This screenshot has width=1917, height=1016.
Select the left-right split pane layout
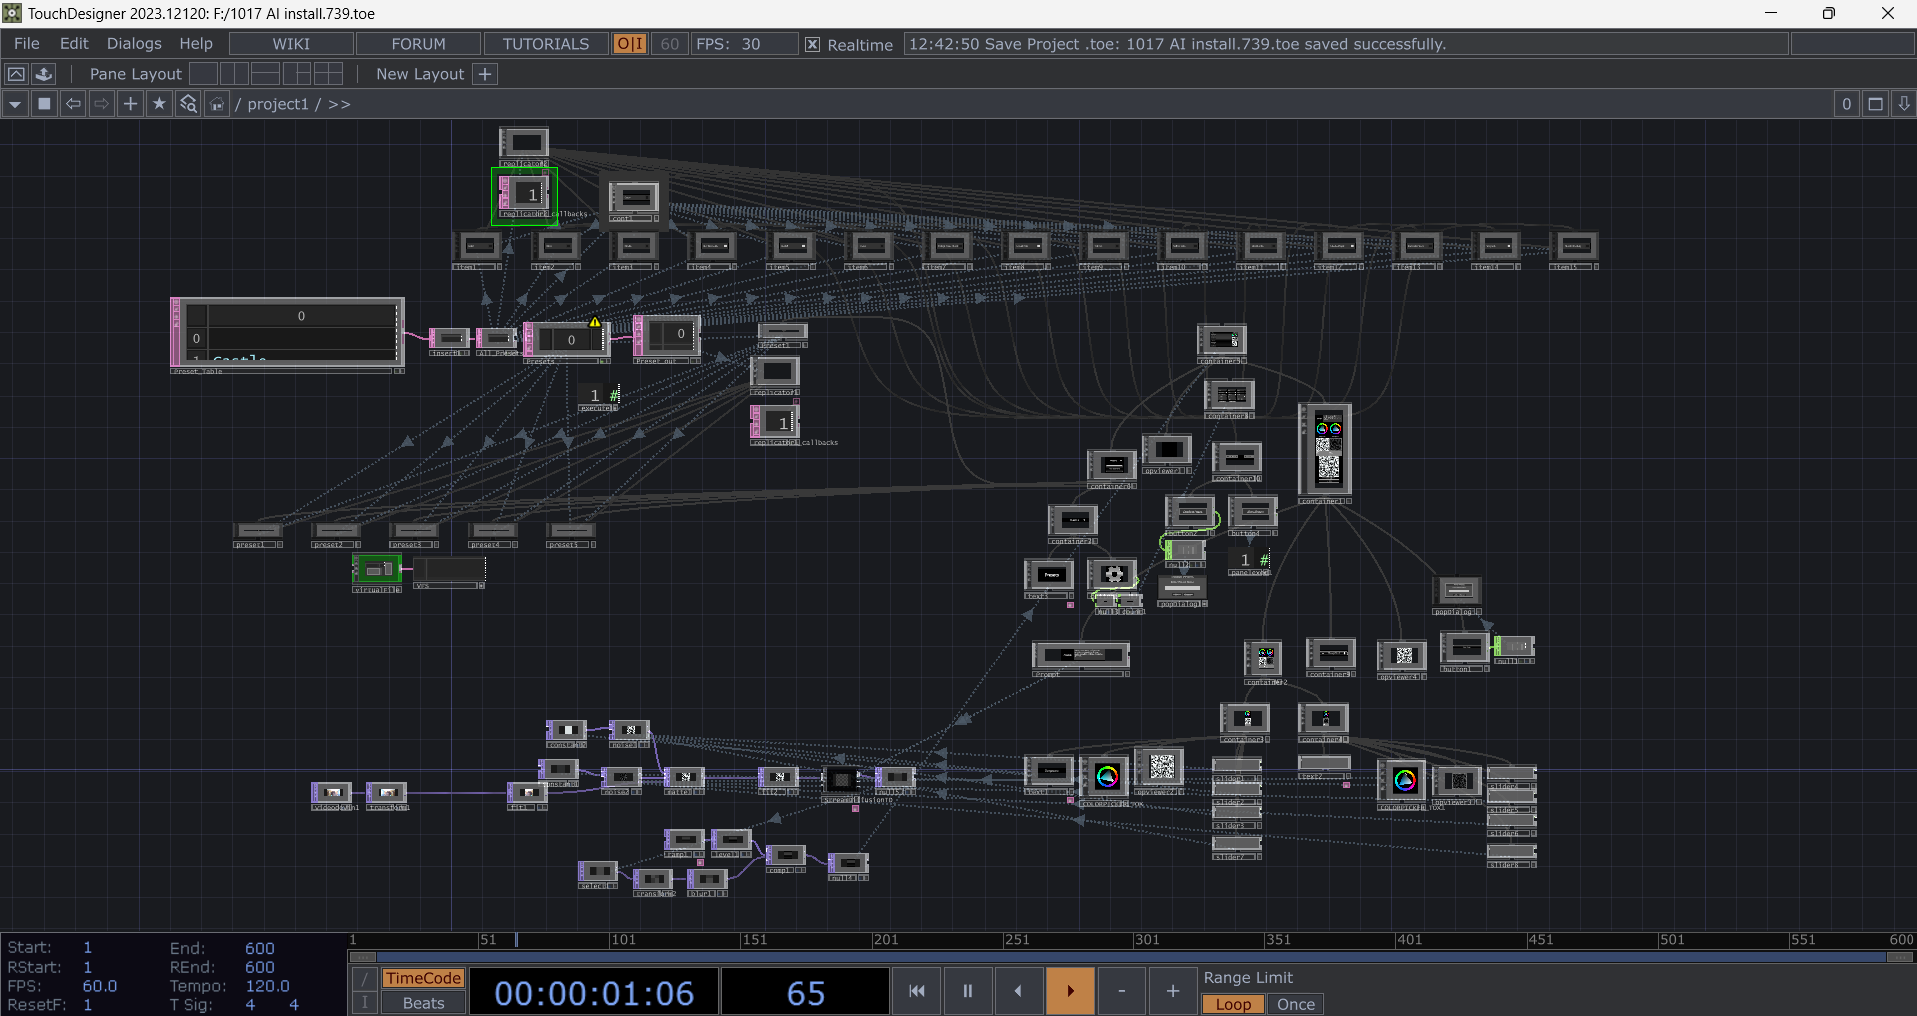[234, 74]
